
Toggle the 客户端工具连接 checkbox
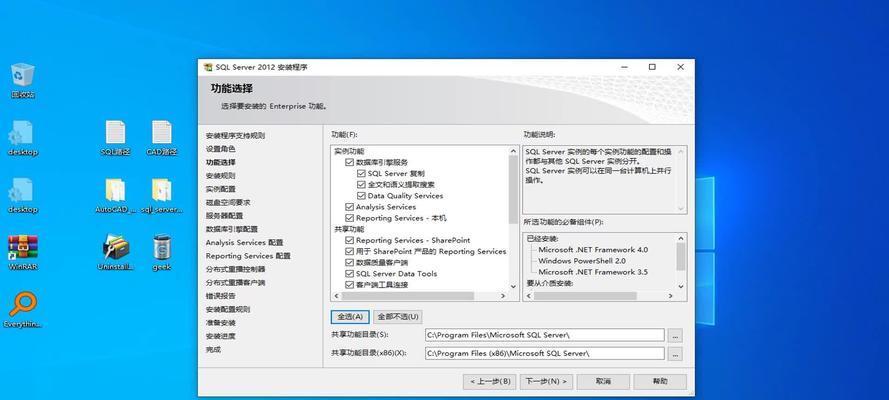tap(349, 285)
